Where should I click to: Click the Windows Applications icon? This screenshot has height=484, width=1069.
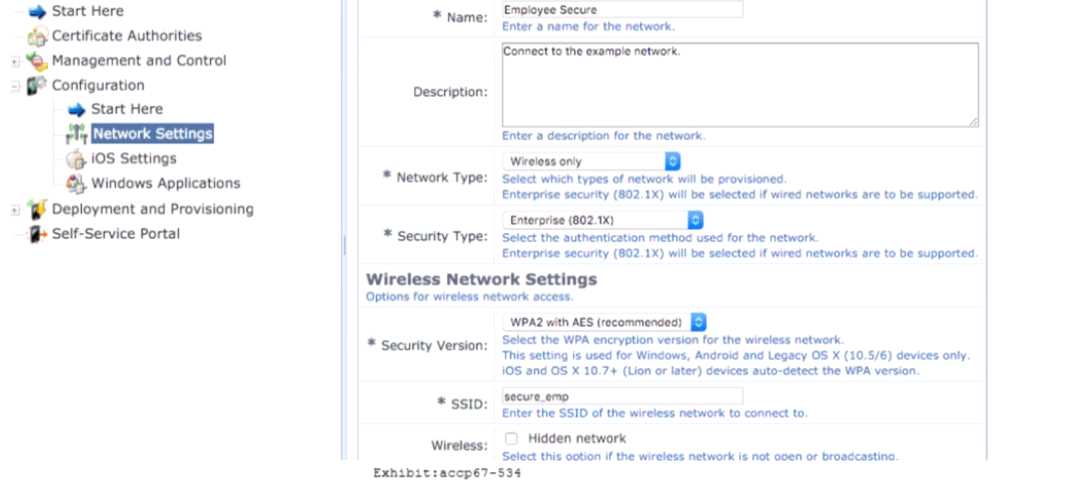pyautogui.click(x=76, y=184)
